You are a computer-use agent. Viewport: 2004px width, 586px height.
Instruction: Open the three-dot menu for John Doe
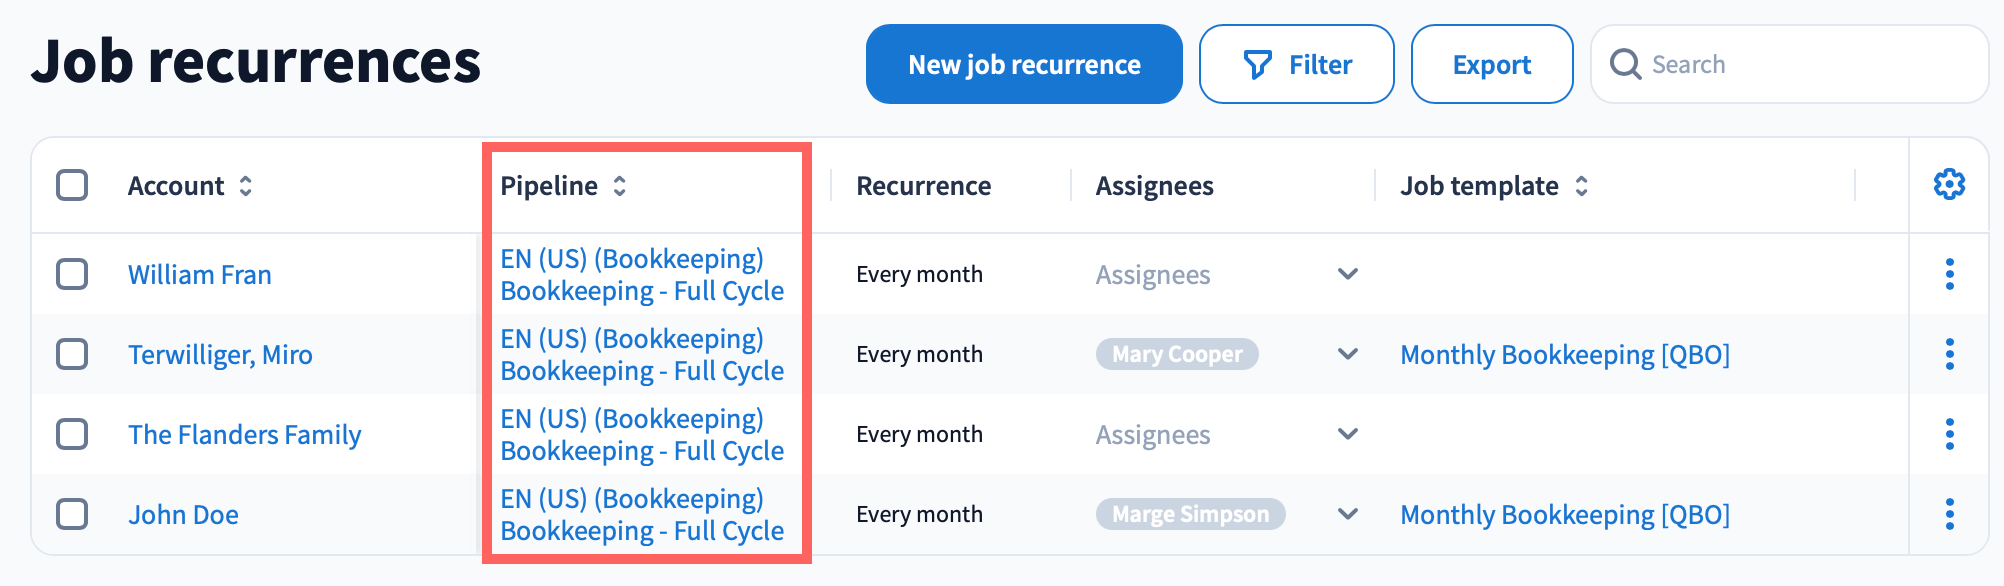click(x=1949, y=514)
